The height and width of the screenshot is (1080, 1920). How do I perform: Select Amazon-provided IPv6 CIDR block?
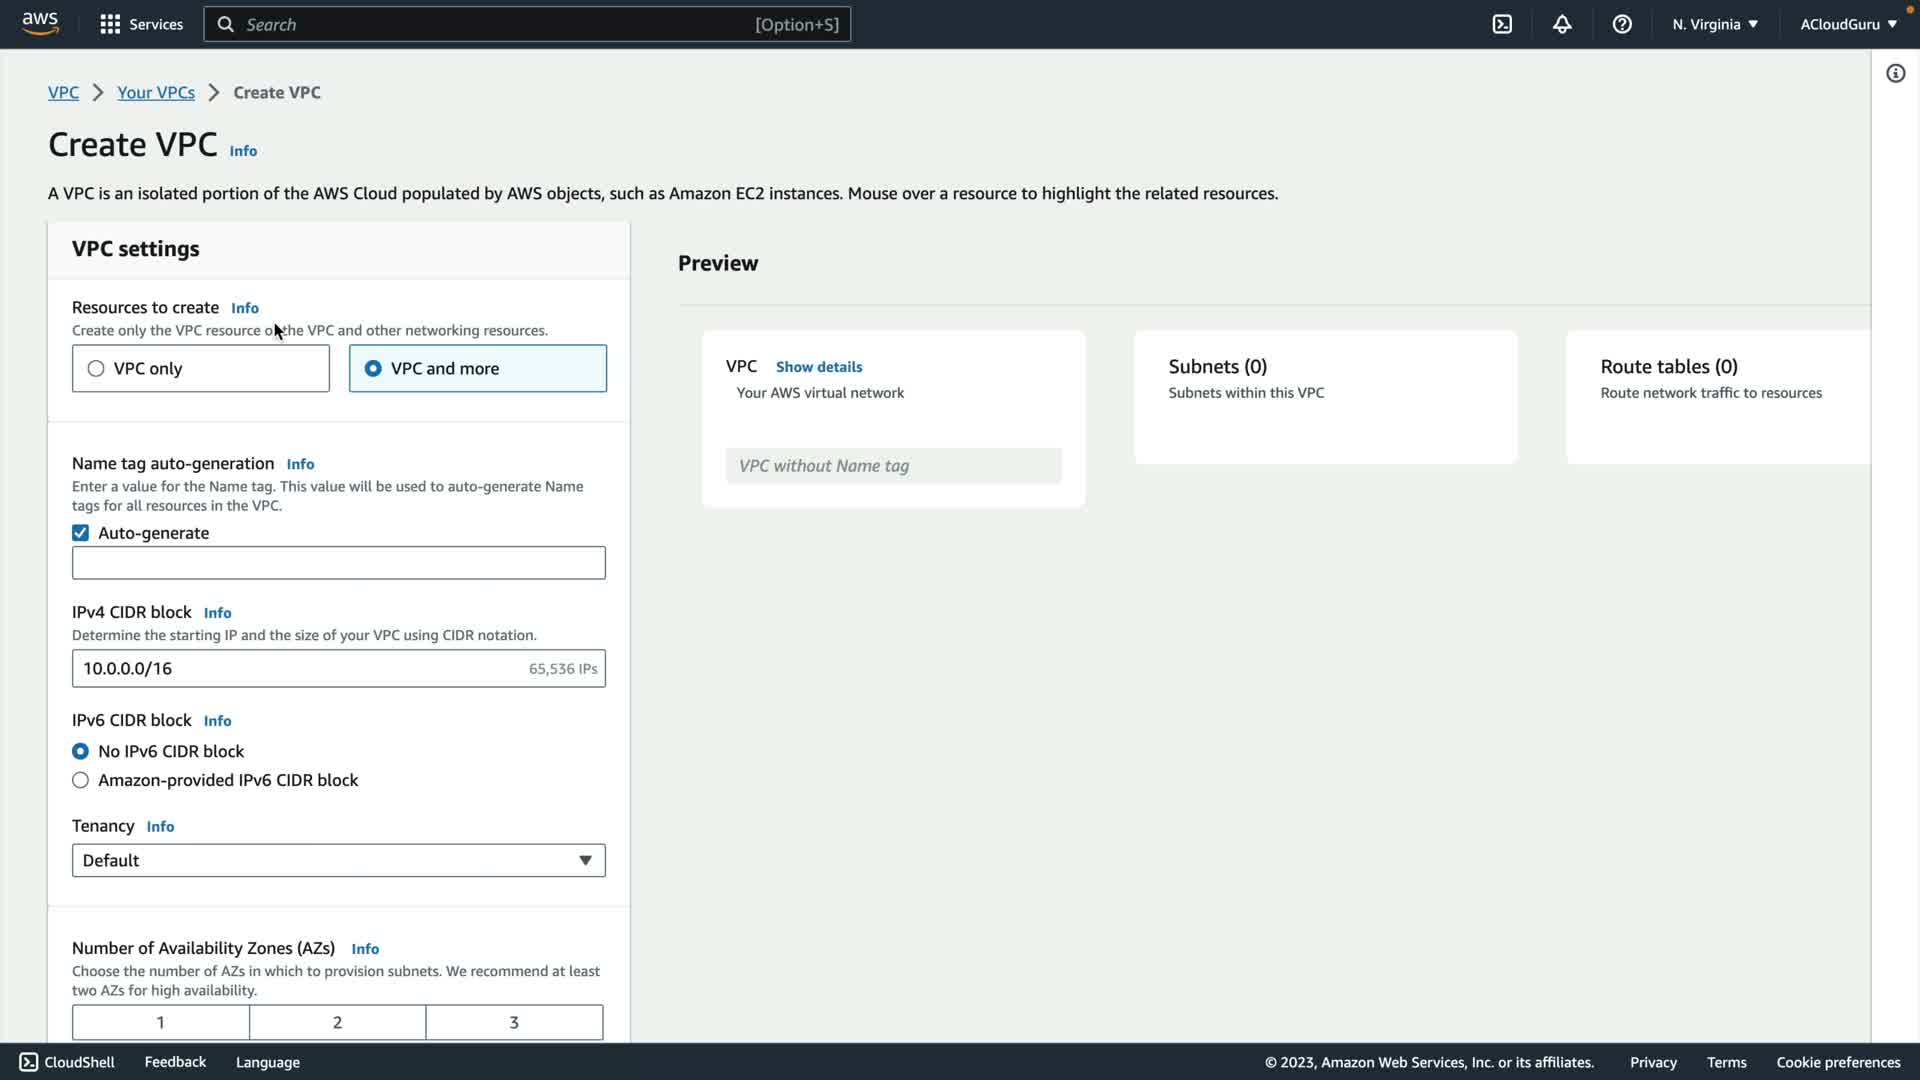81,780
